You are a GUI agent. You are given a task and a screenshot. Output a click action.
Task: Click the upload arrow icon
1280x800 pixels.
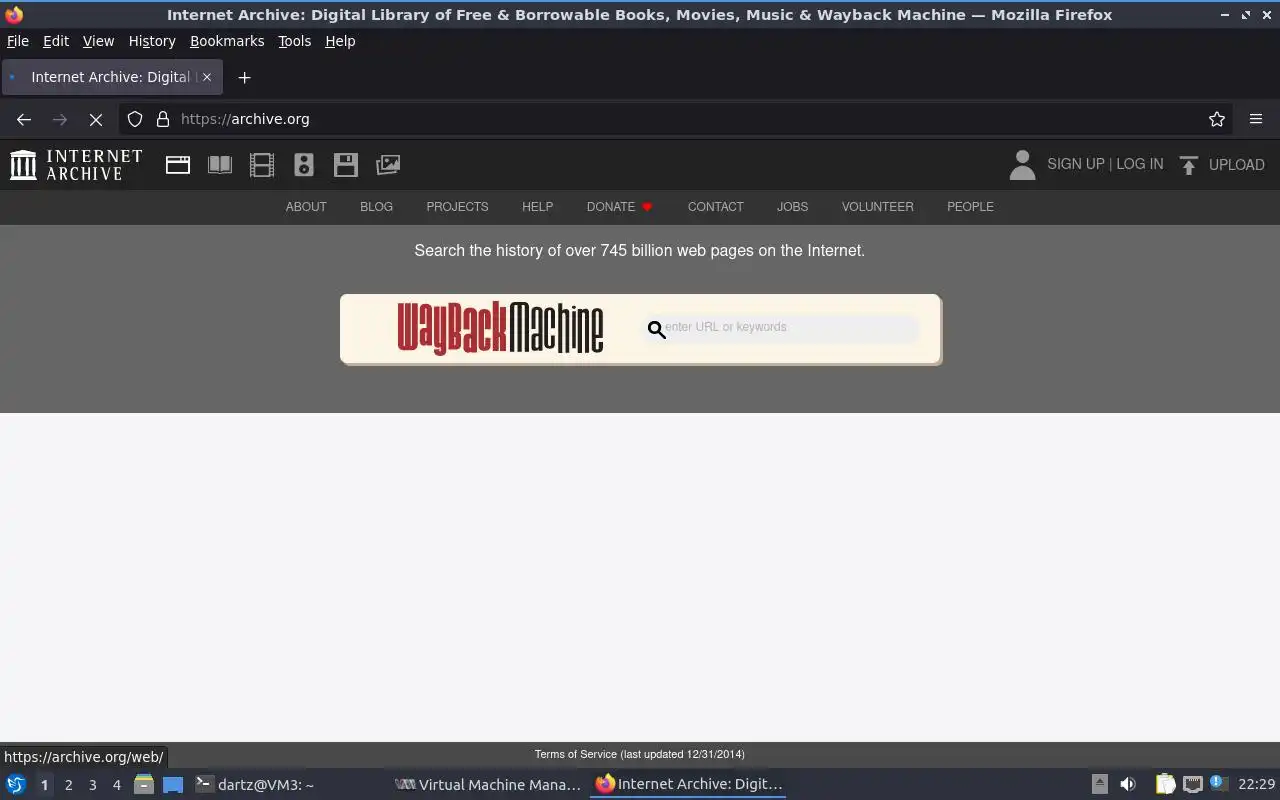(x=1188, y=165)
